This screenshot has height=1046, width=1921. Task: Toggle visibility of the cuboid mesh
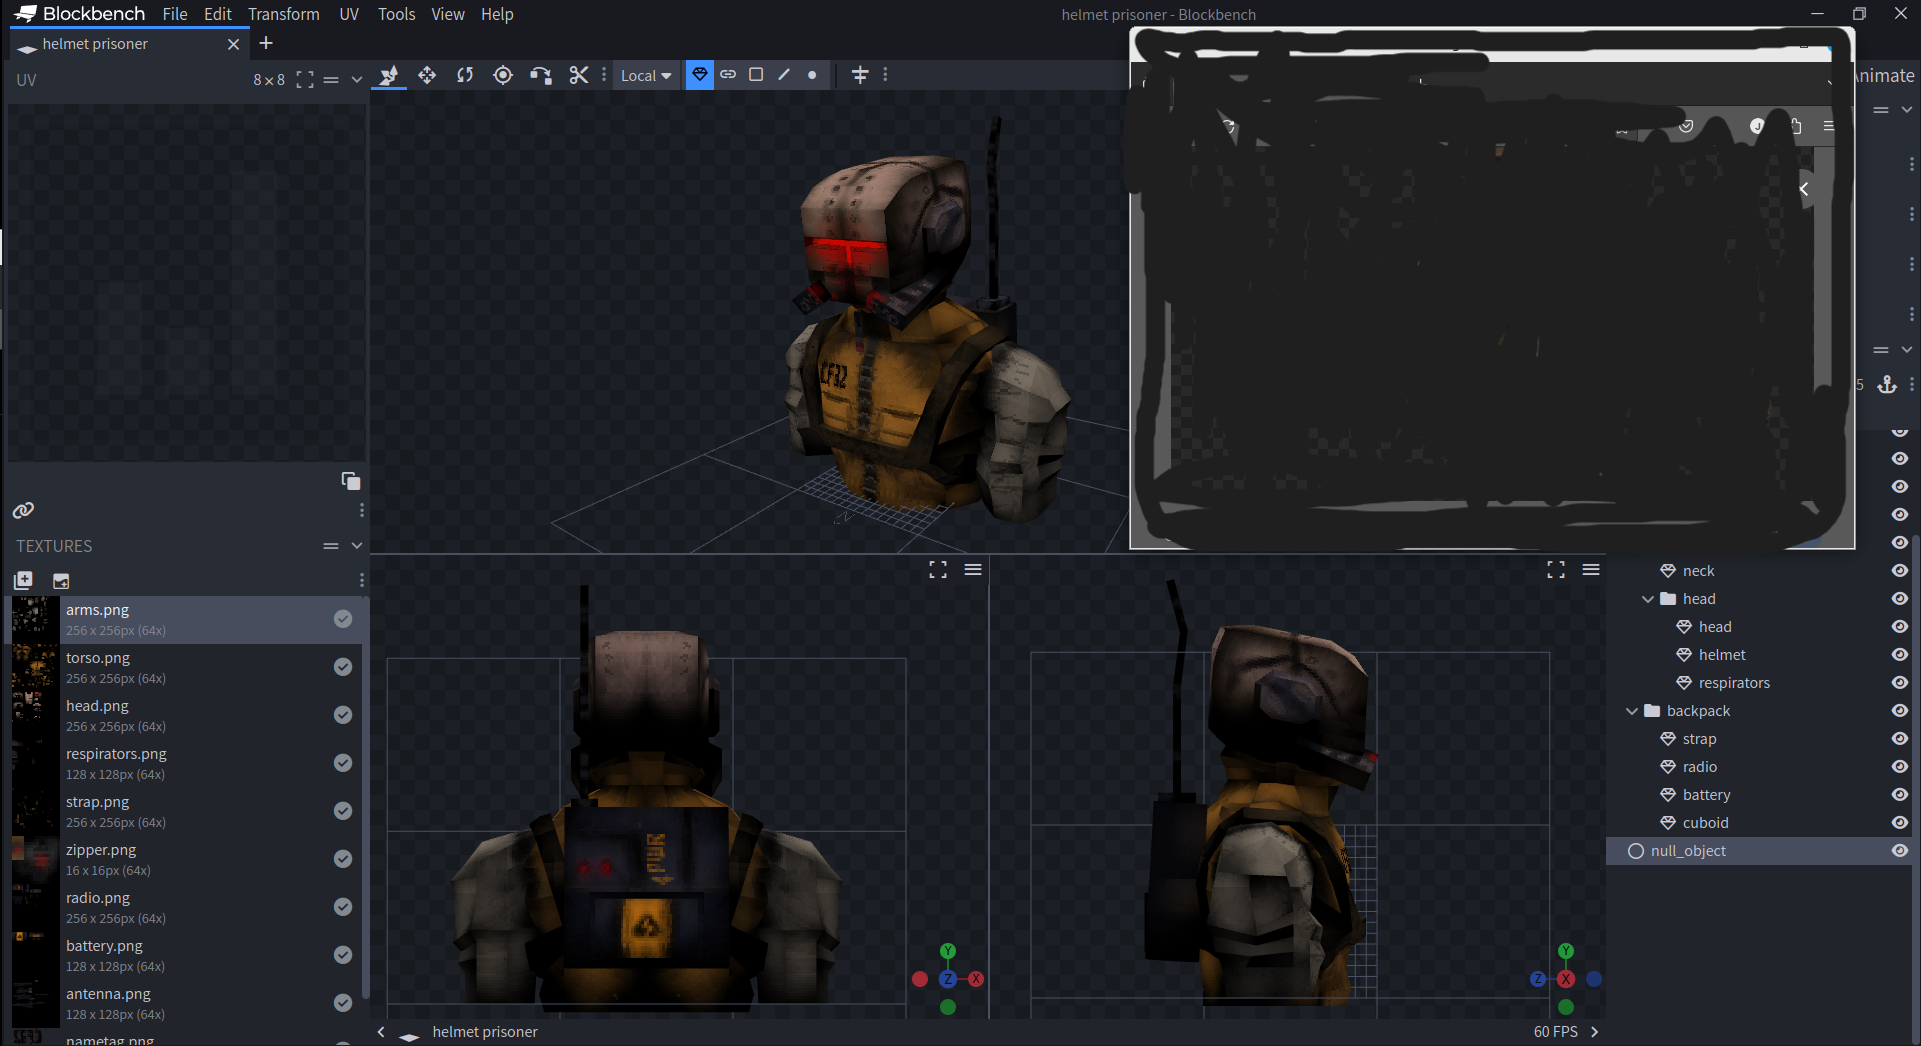[x=1899, y=823]
